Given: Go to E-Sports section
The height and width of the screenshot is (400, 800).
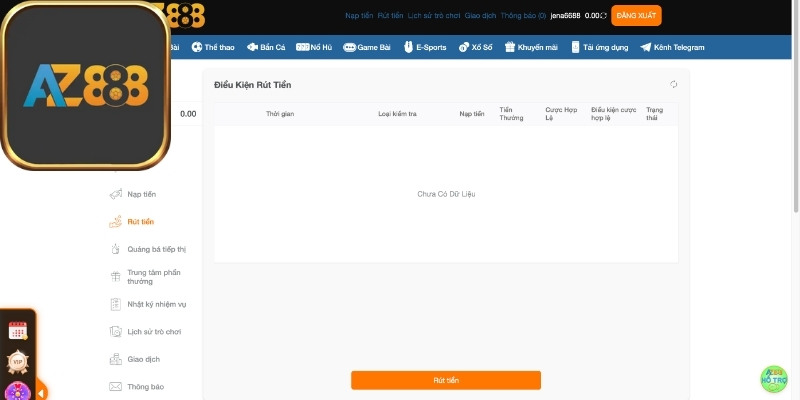Looking at the screenshot, I should point(425,47).
